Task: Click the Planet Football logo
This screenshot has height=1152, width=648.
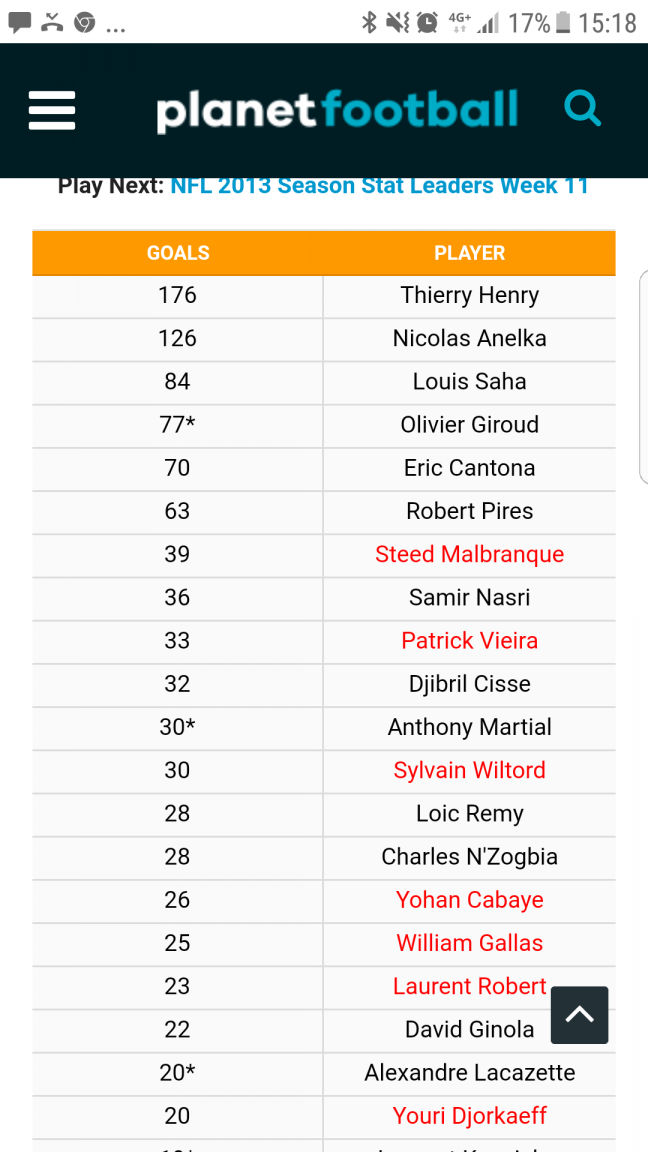Action: click(x=337, y=110)
